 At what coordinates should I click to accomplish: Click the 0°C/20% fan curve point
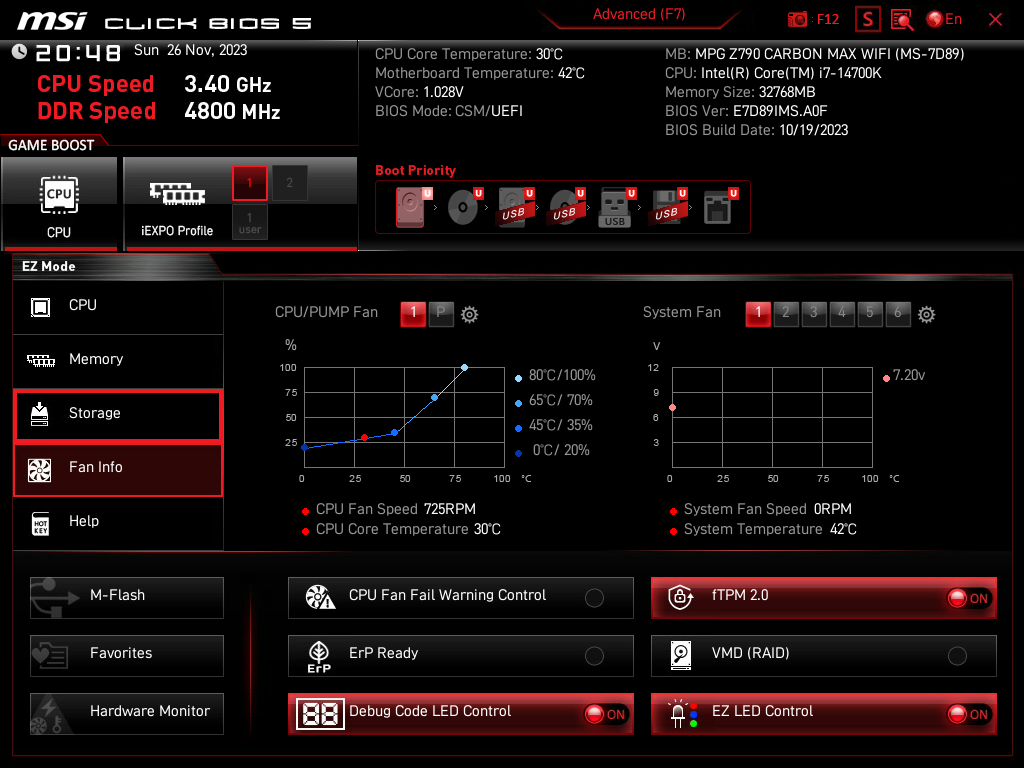coord(304,447)
